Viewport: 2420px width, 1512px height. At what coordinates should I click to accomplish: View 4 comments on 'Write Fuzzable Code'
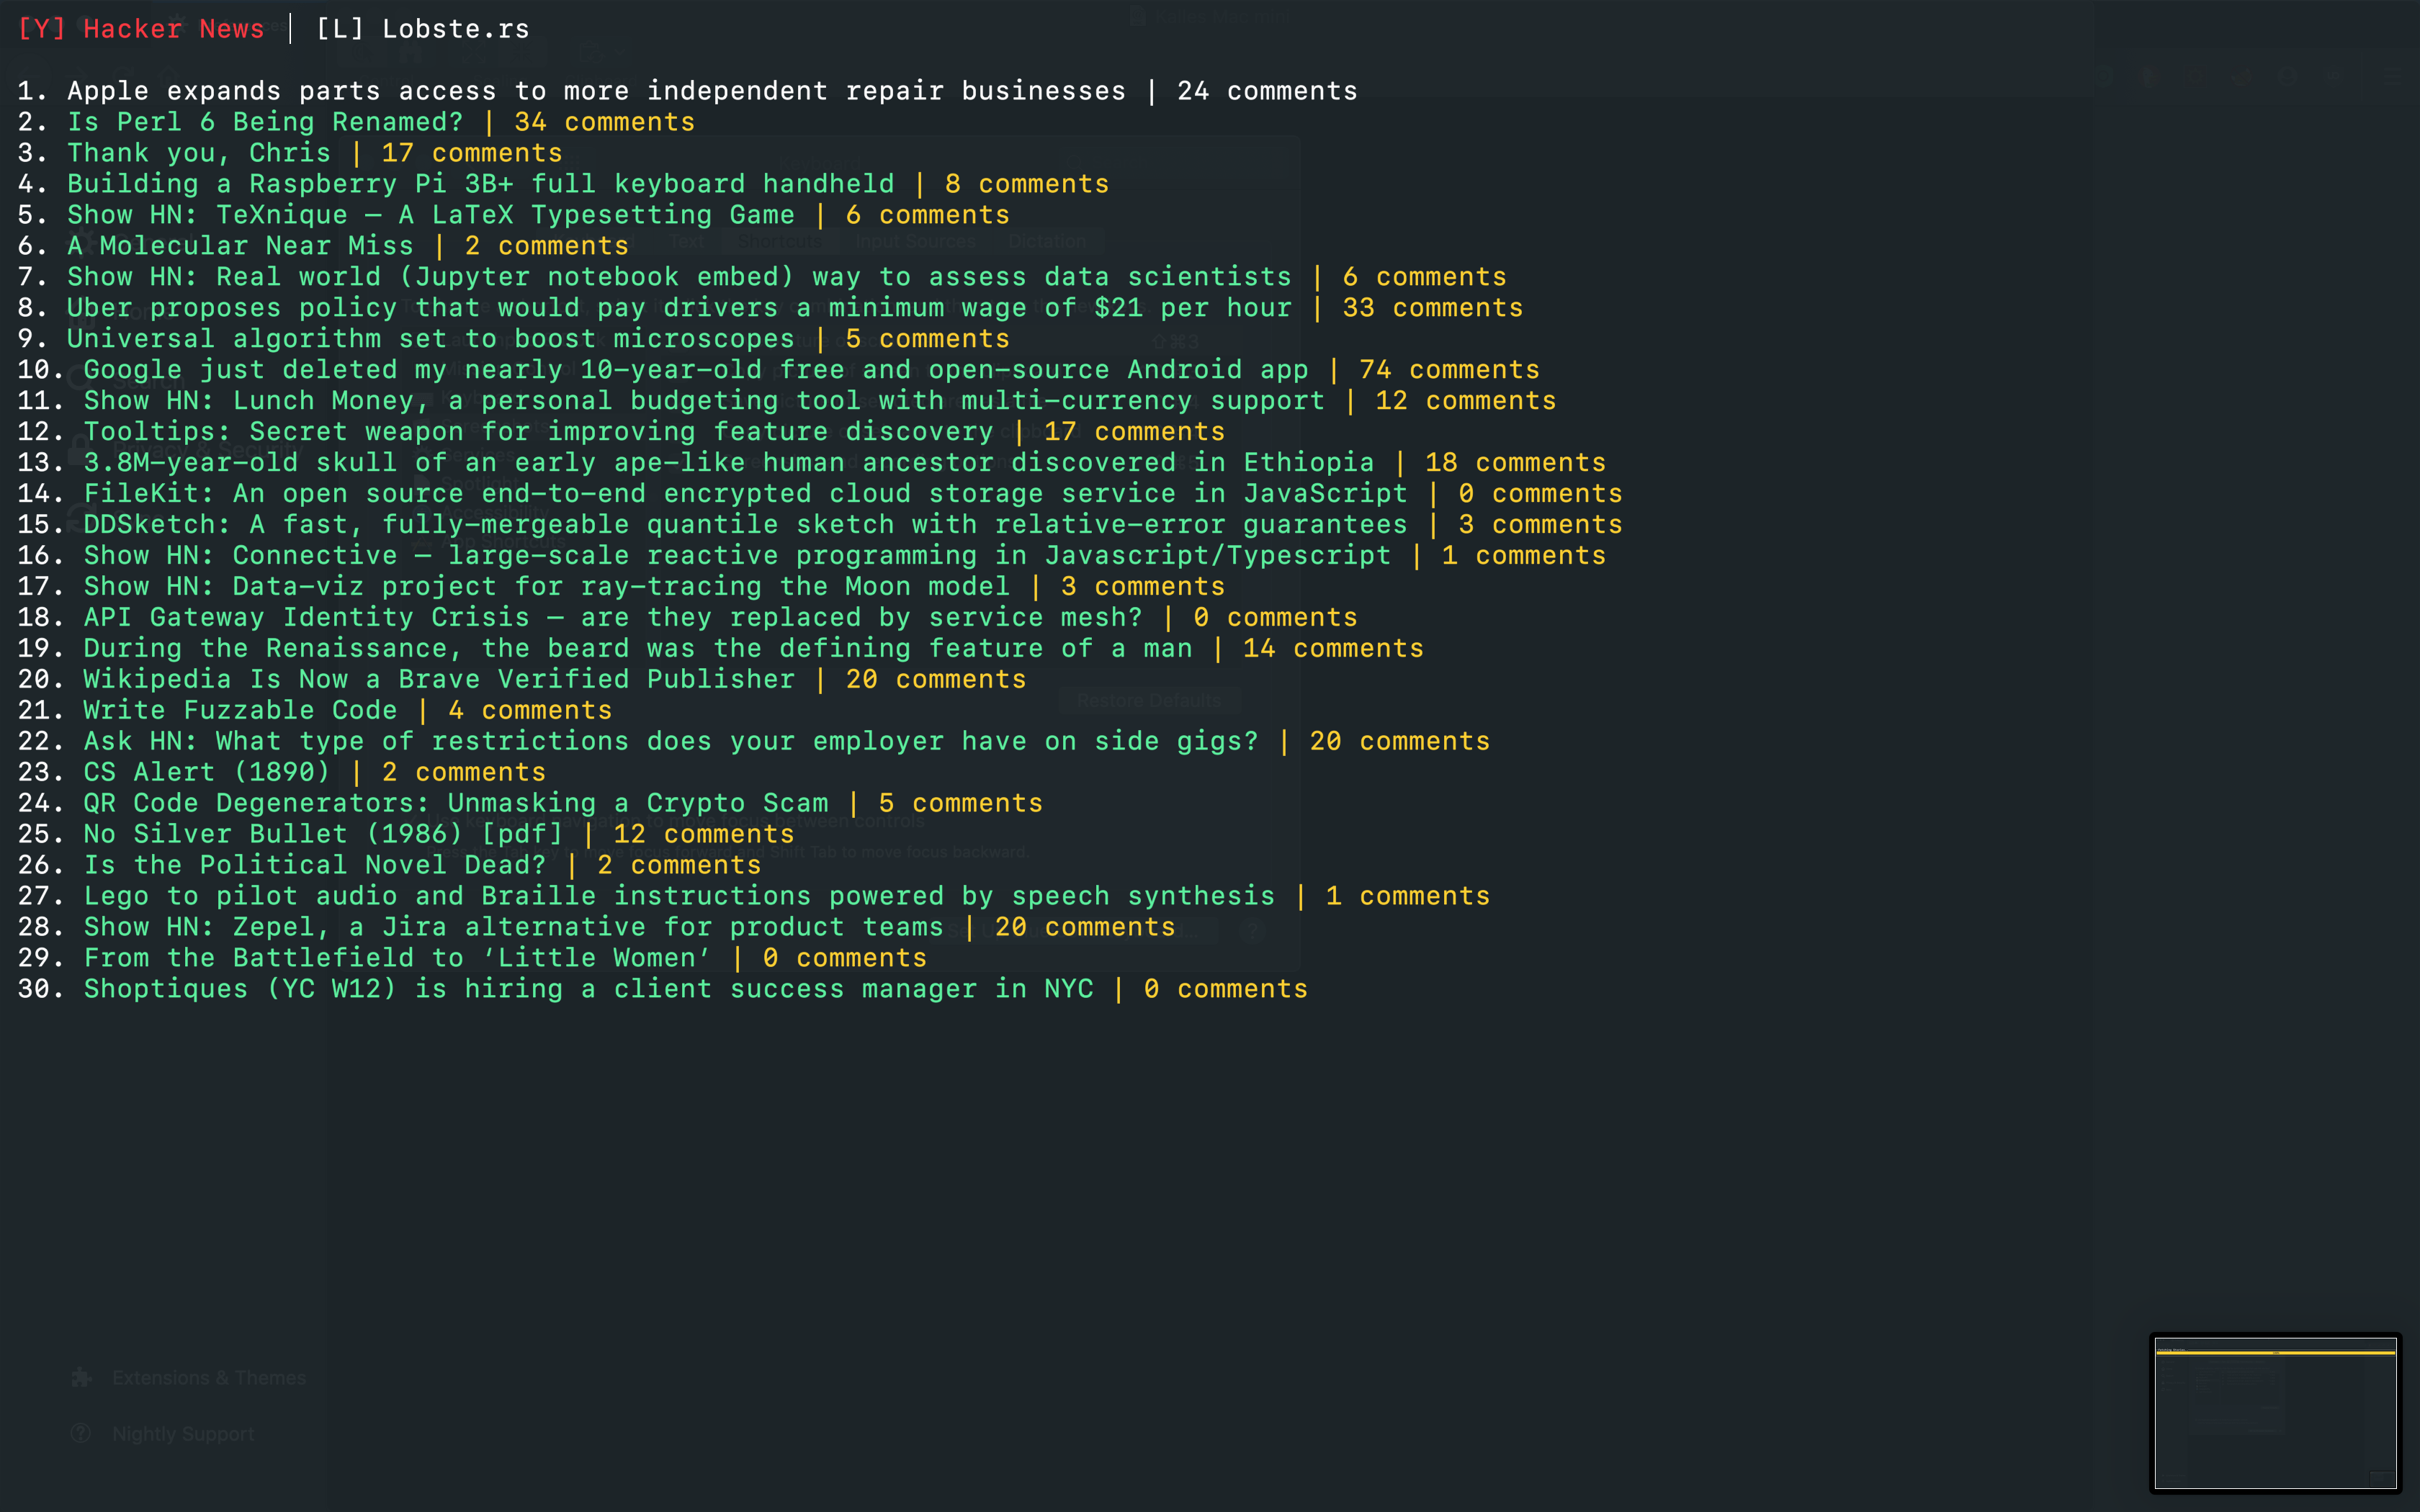tap(530, 711)
